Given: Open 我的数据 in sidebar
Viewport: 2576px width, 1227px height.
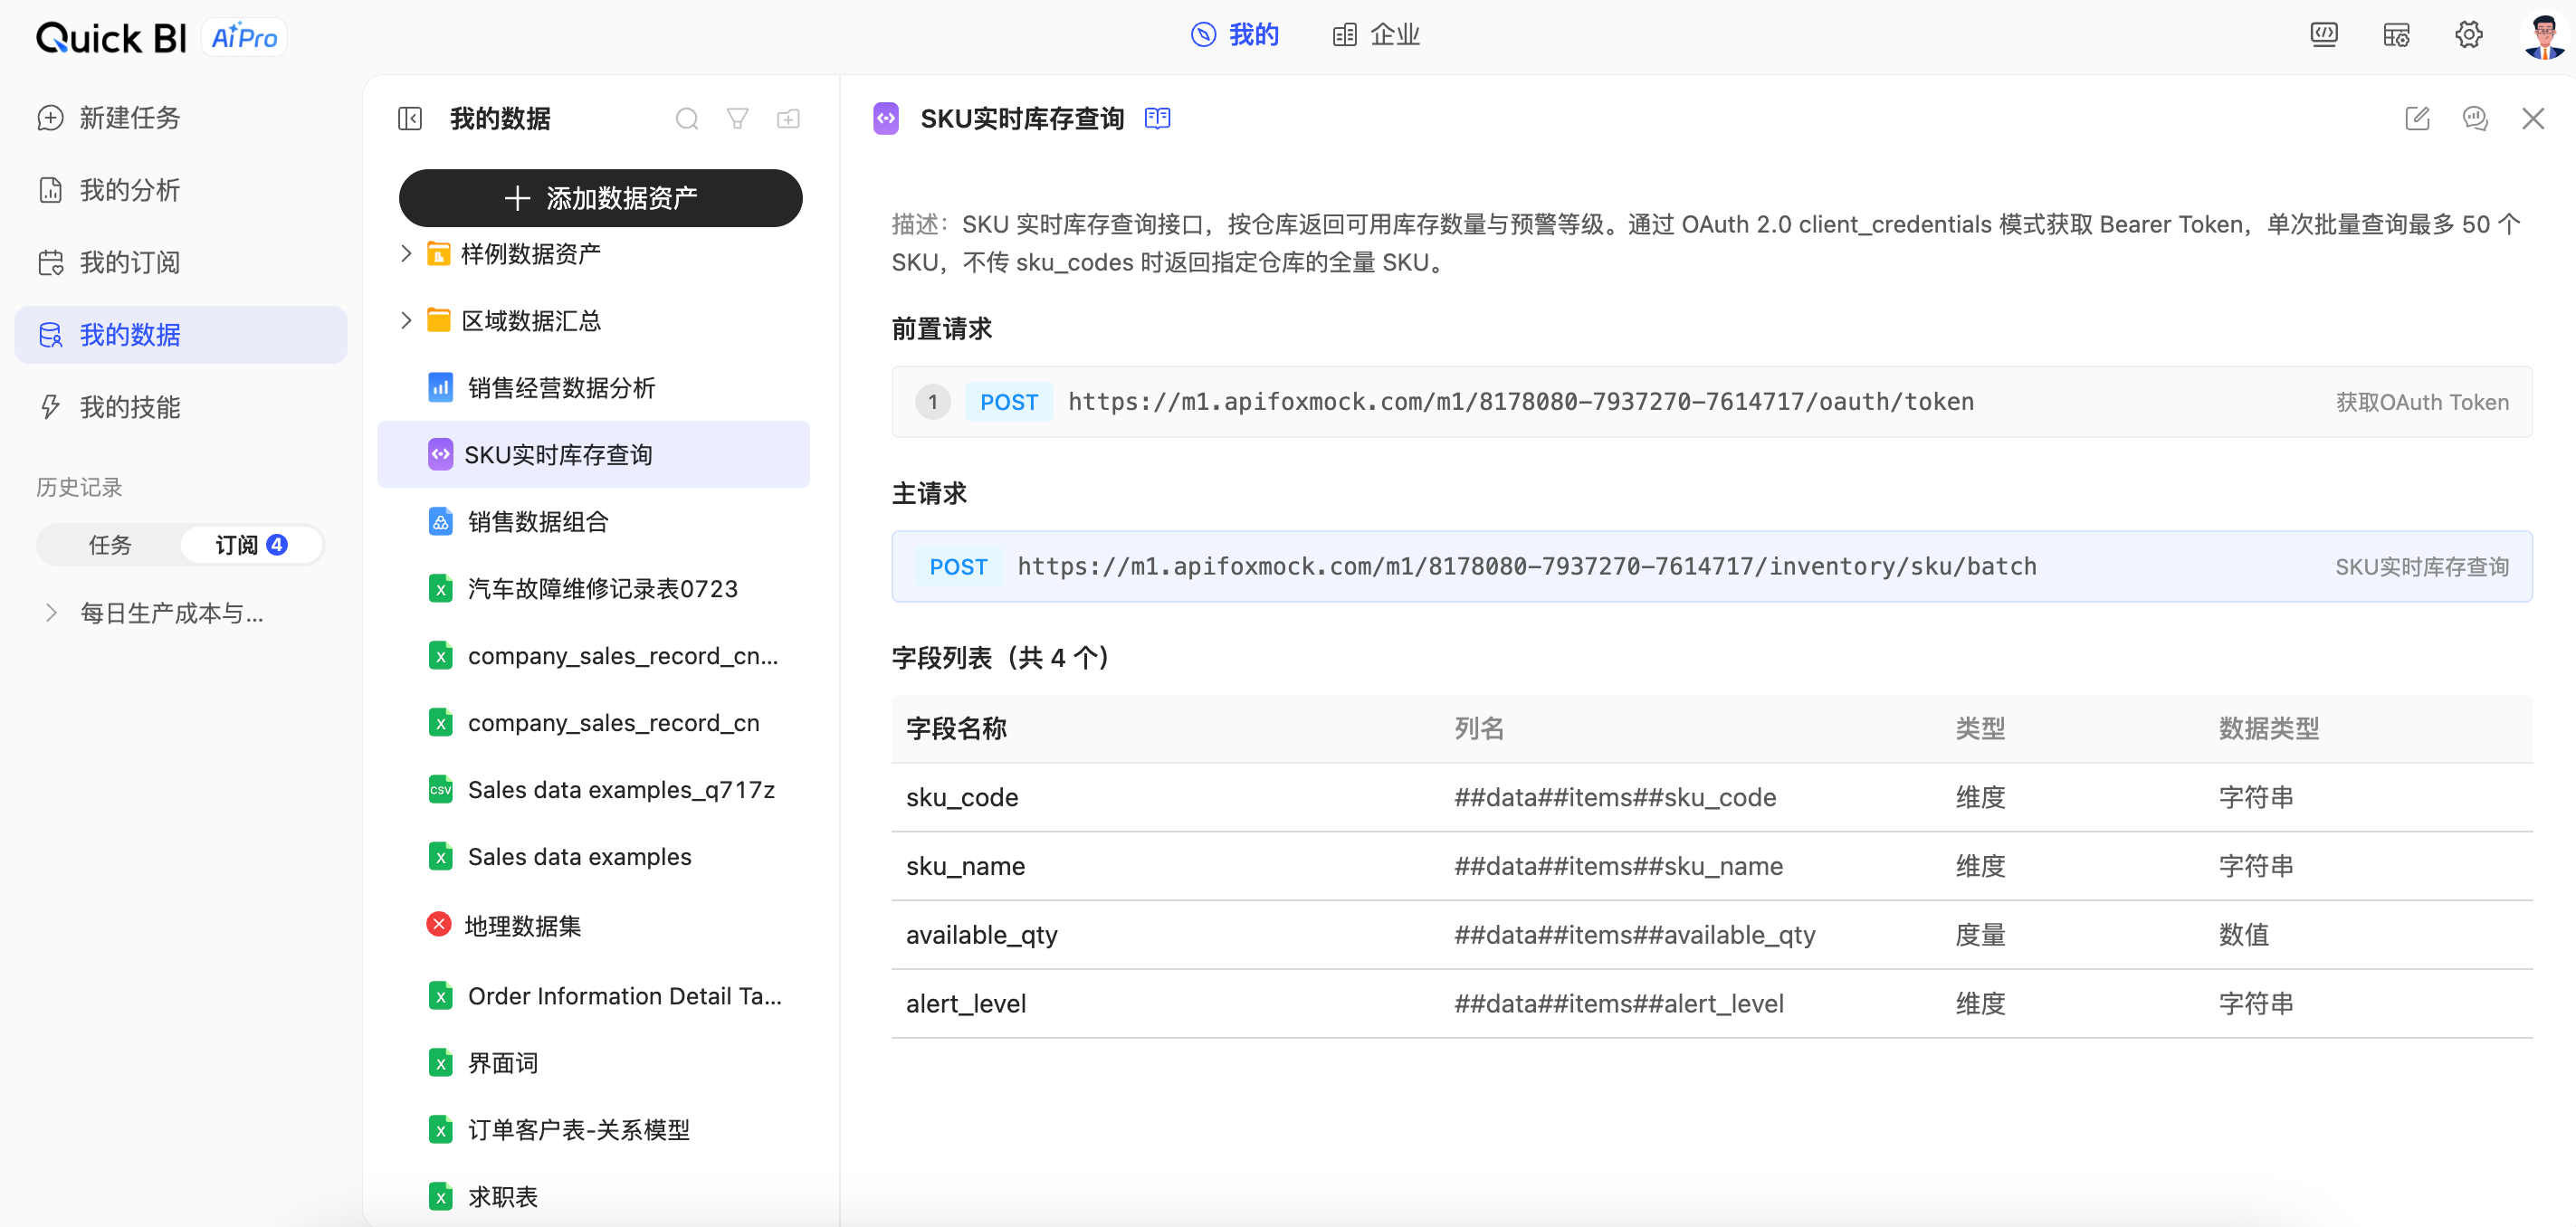Looking at the screenshot, I should coord(181,335).
